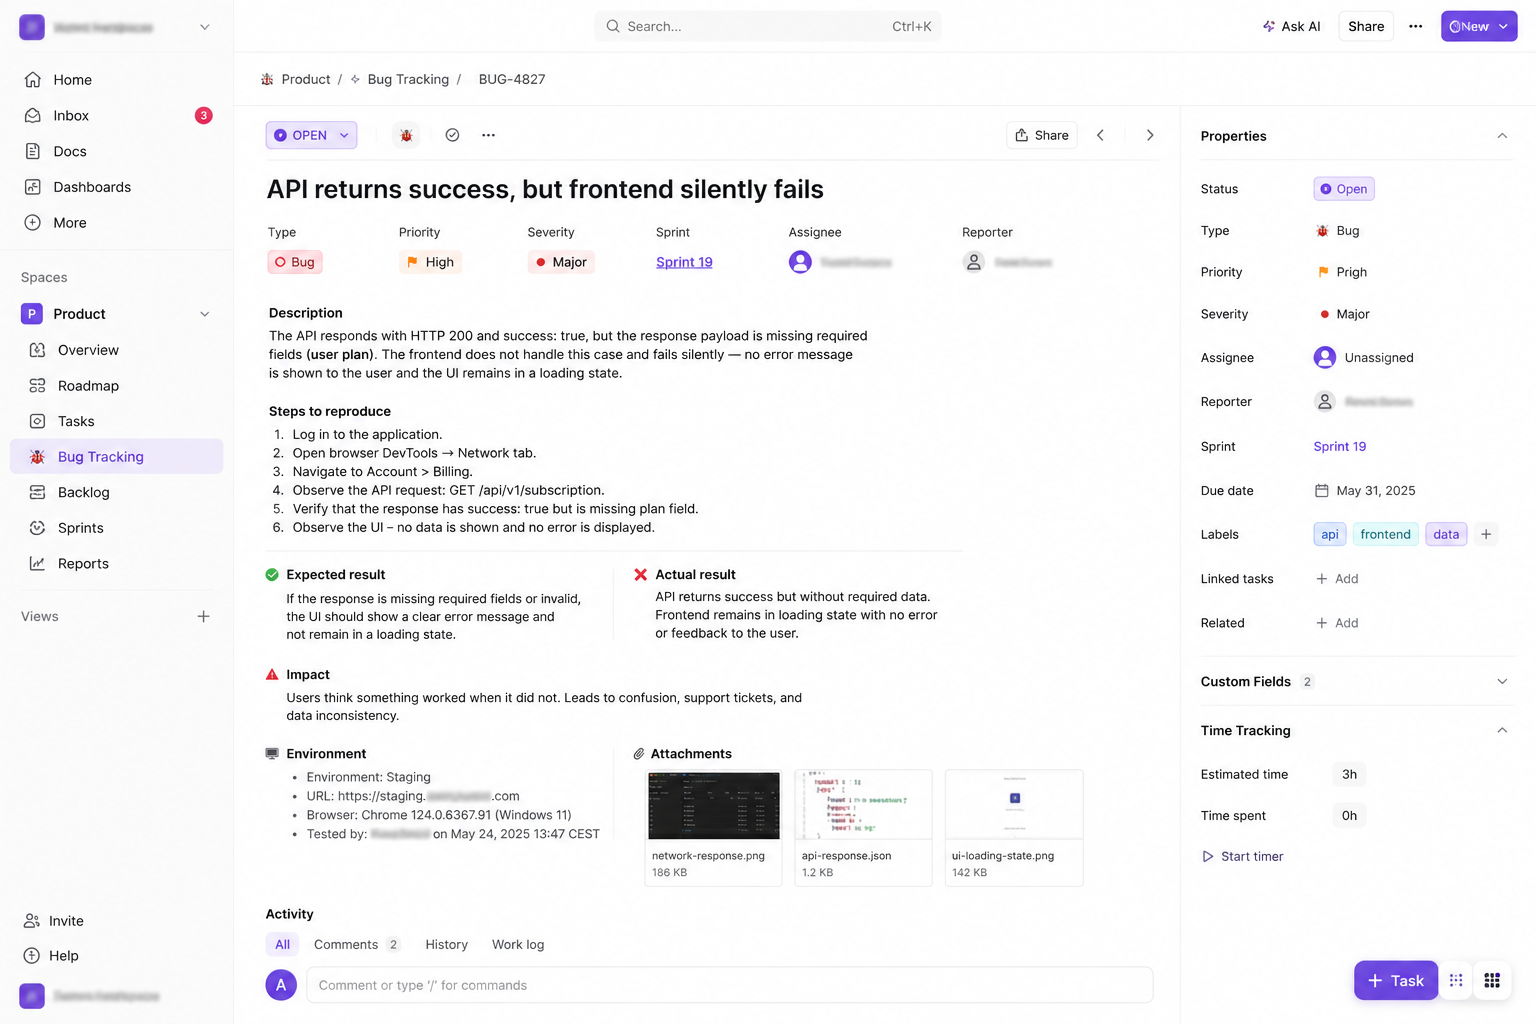
Task: Focus the comment input field
Action: (730, 985)
